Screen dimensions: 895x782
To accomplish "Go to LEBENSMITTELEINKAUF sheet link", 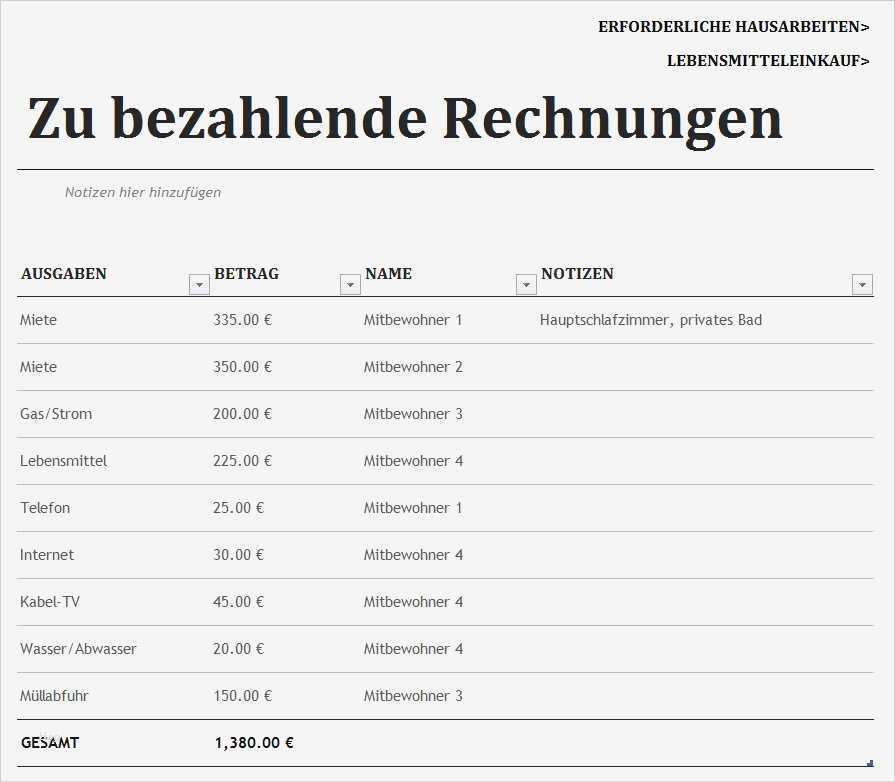I will [x=768, y=61].
